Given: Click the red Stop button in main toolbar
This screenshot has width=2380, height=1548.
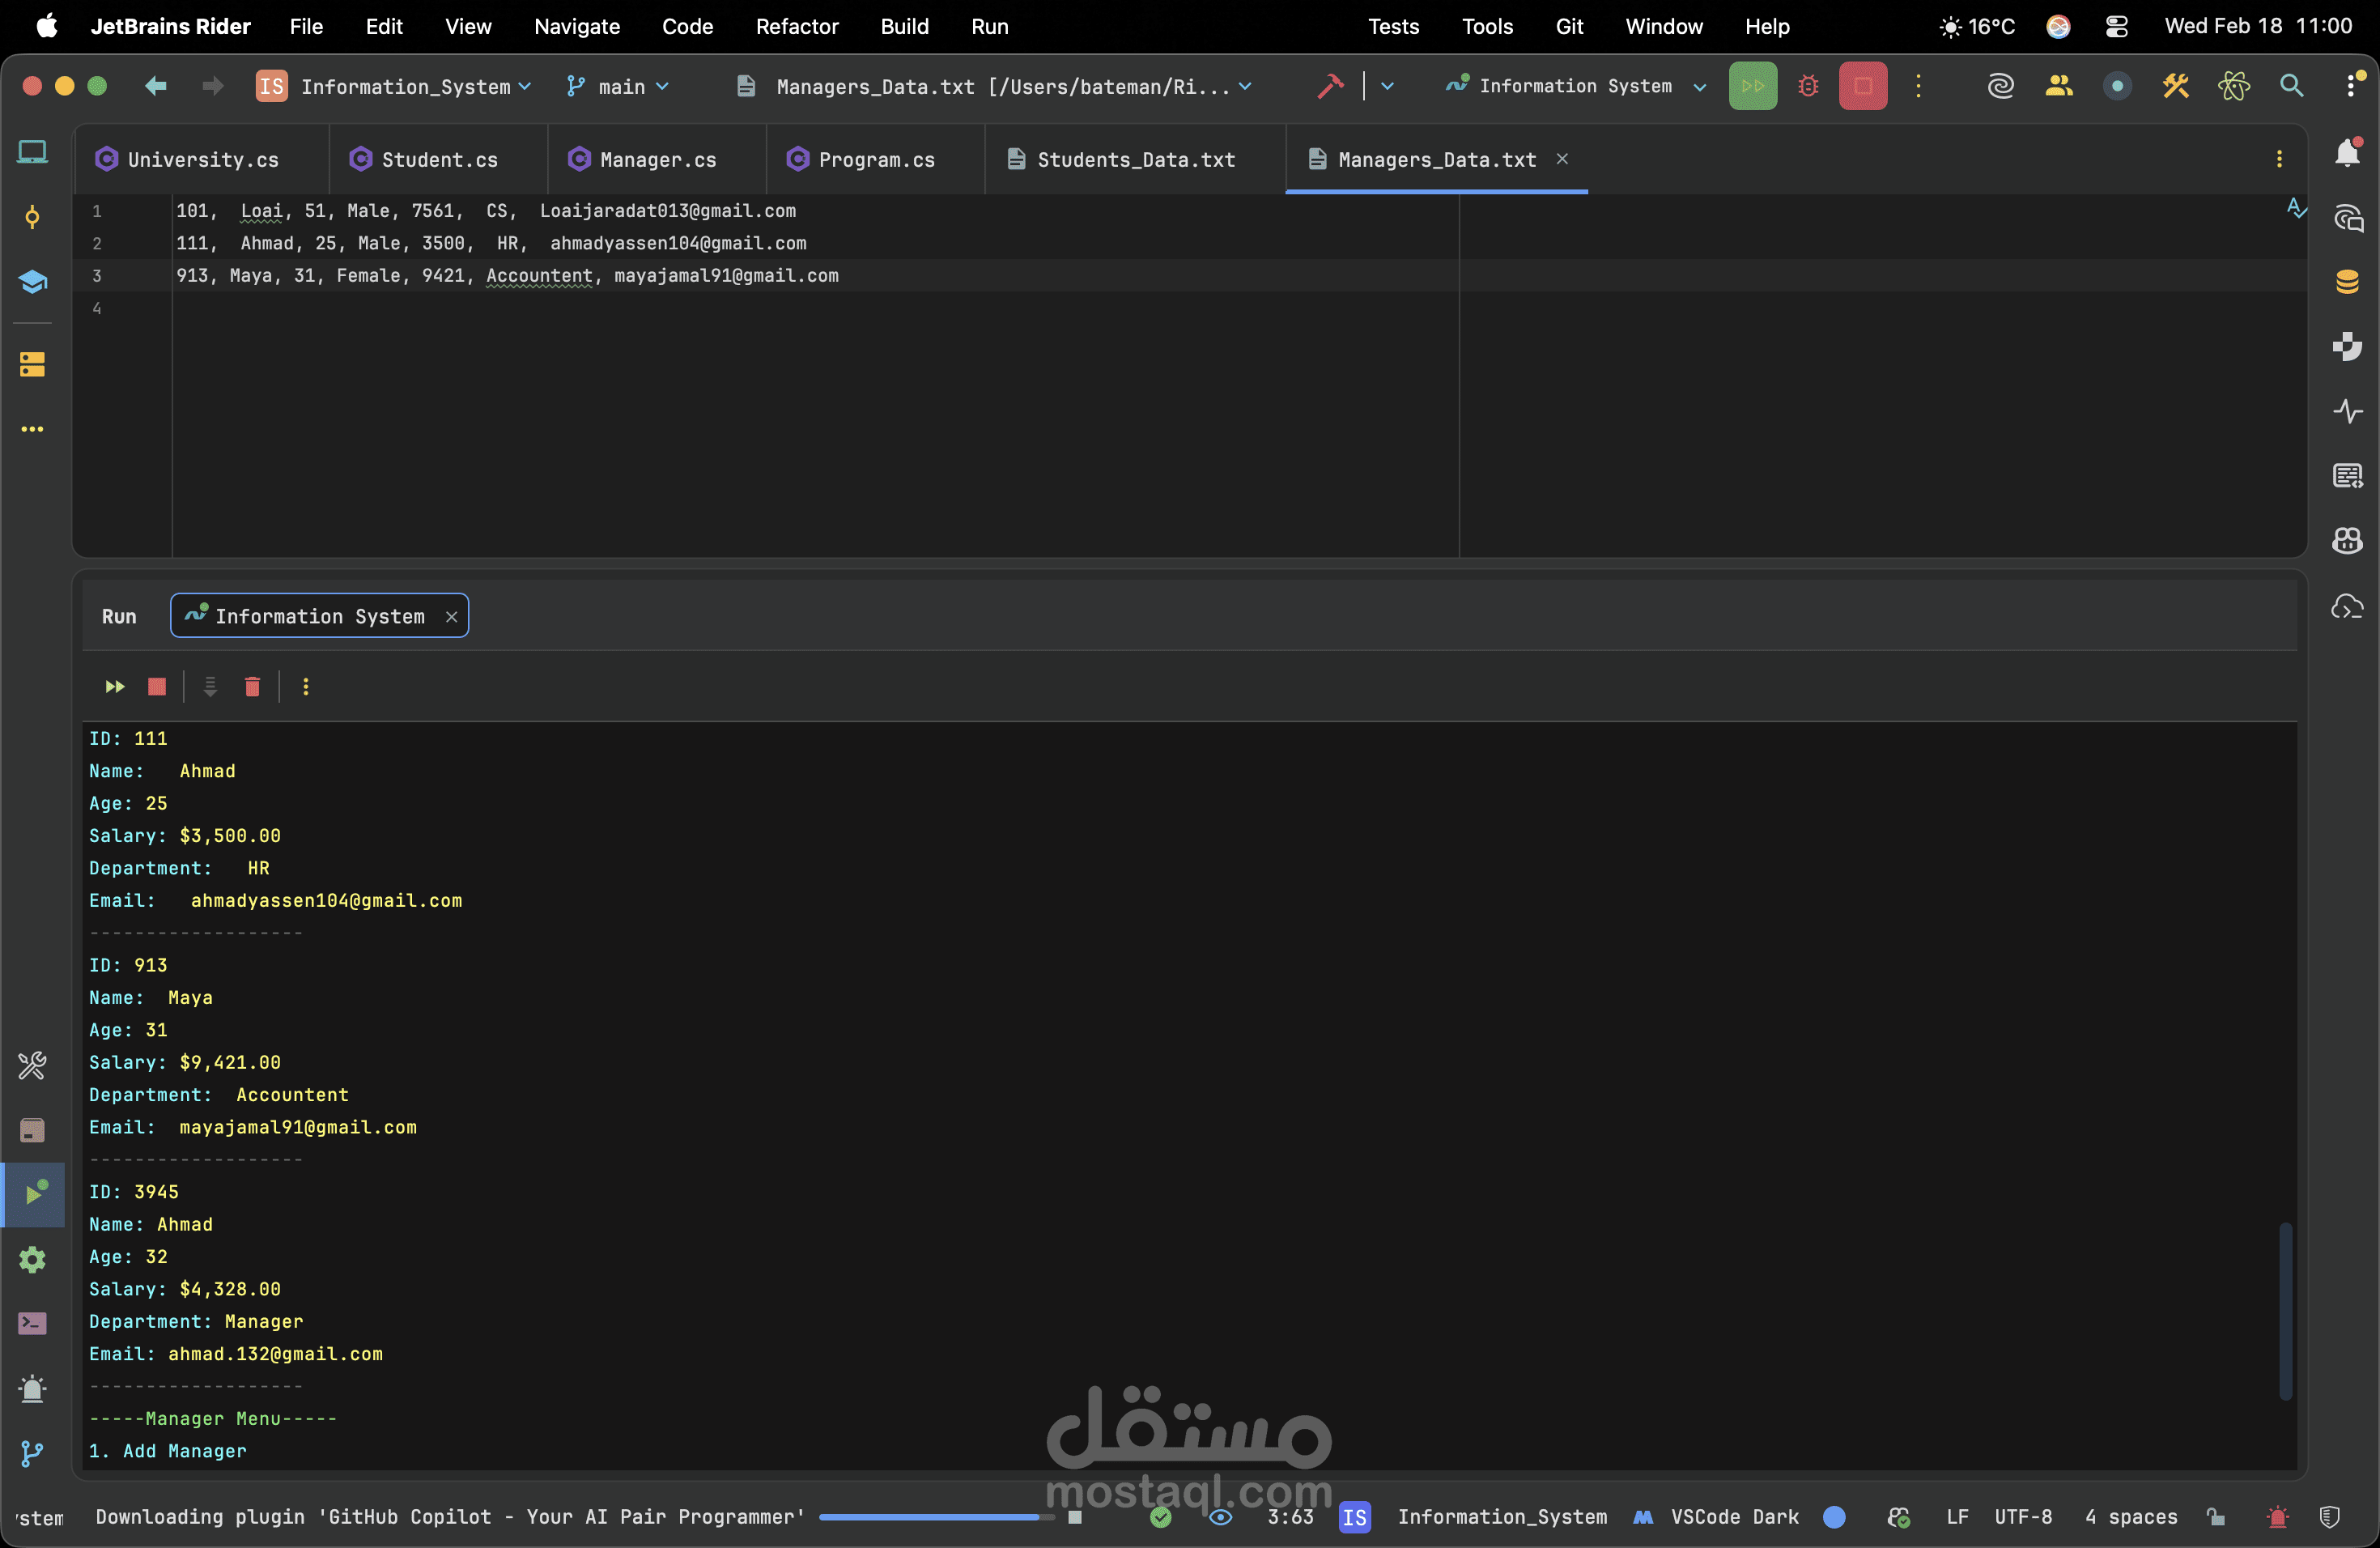Looking at the screenshot, I should tap(1862, 86).
